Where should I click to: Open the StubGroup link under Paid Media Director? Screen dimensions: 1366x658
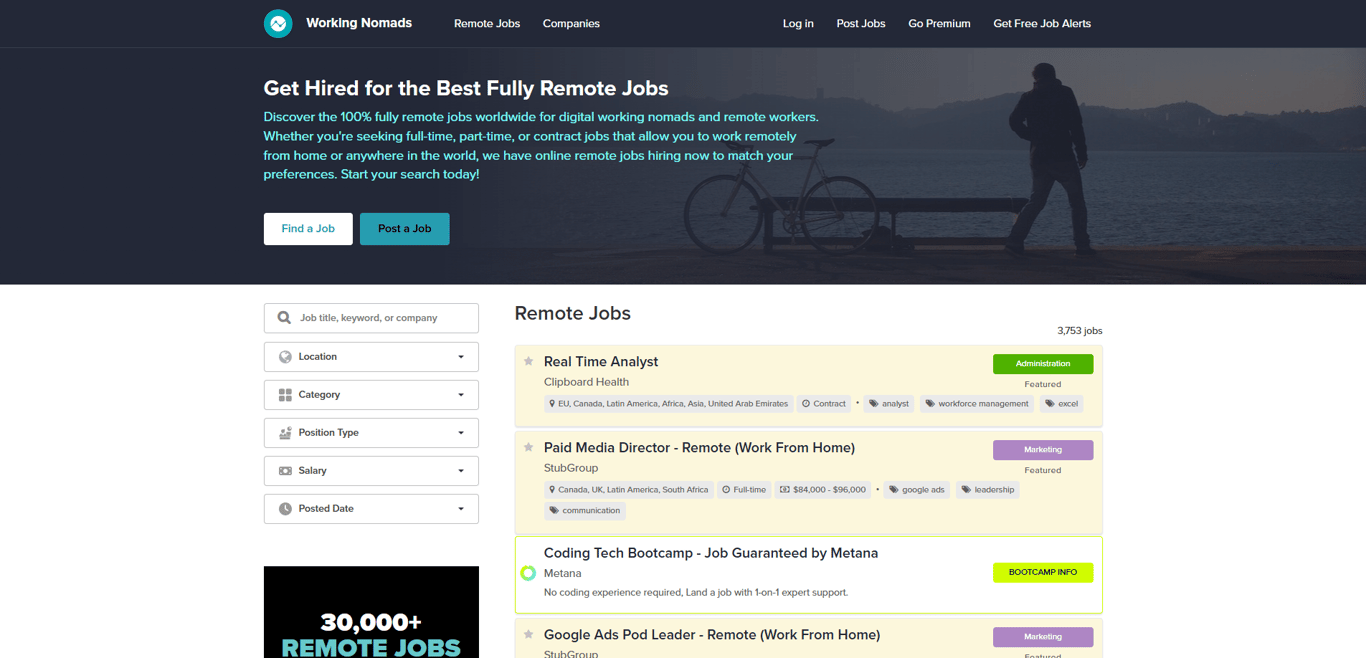tap(571, 468)
